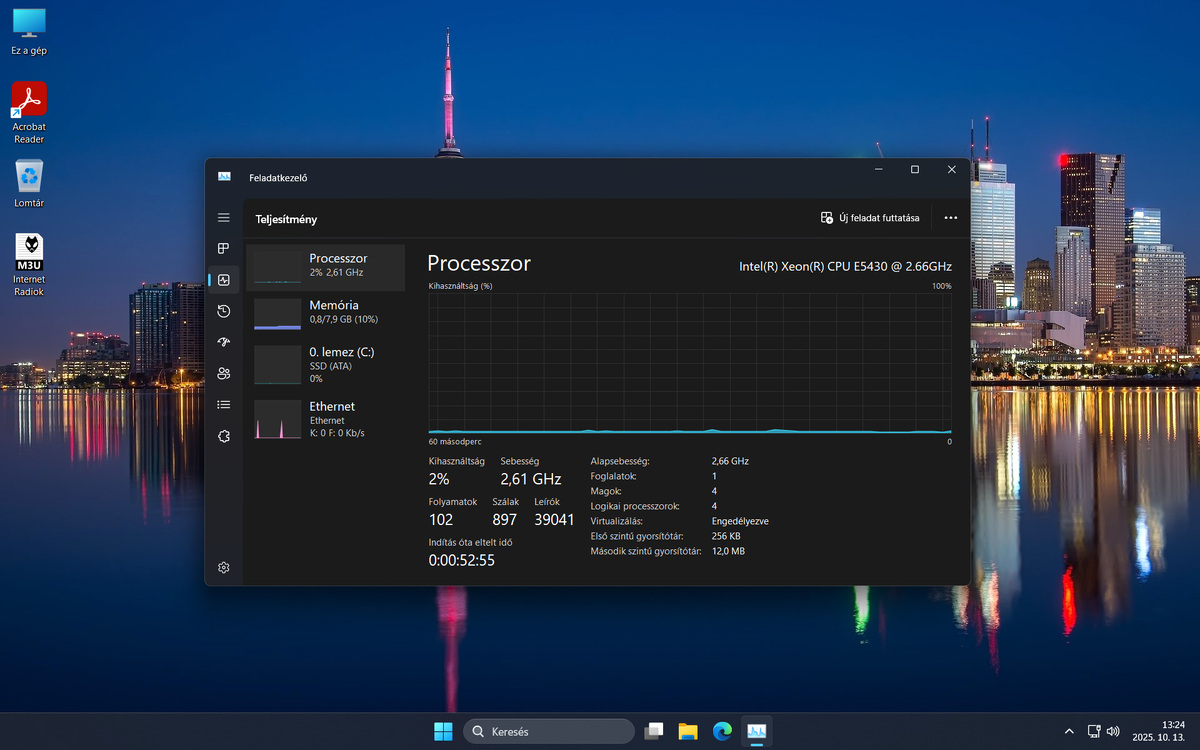Select the Acrobat Reader desktop shortcut
The height and width of the screenshot is (750, 1200).
(29, 112)
